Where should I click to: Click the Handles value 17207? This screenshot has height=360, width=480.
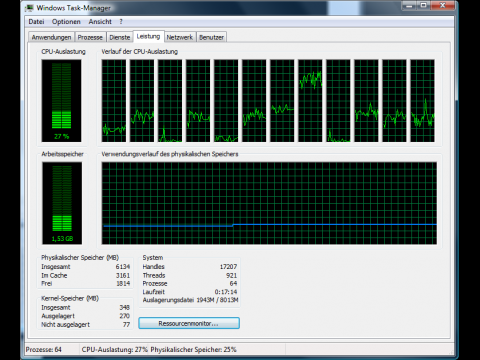point(228,267)
